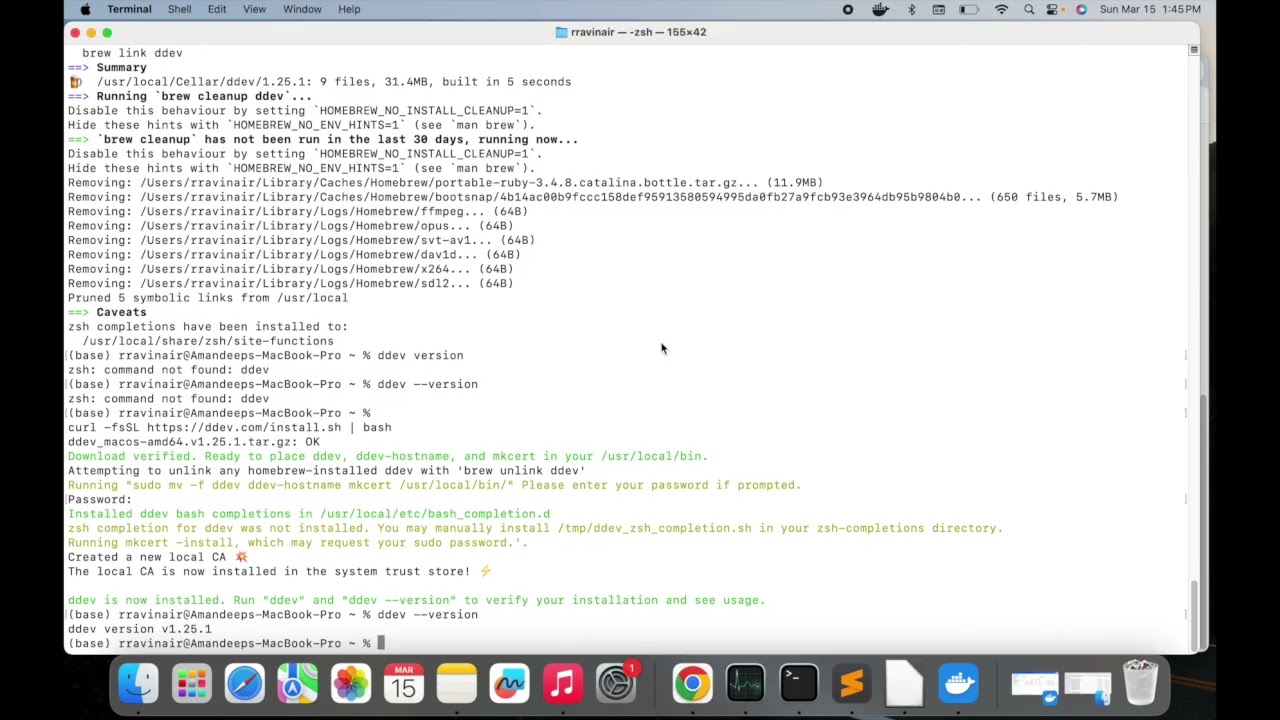Activate Siri from the menu bar
Screen dimensions: 1280x720
[1081, 9]
